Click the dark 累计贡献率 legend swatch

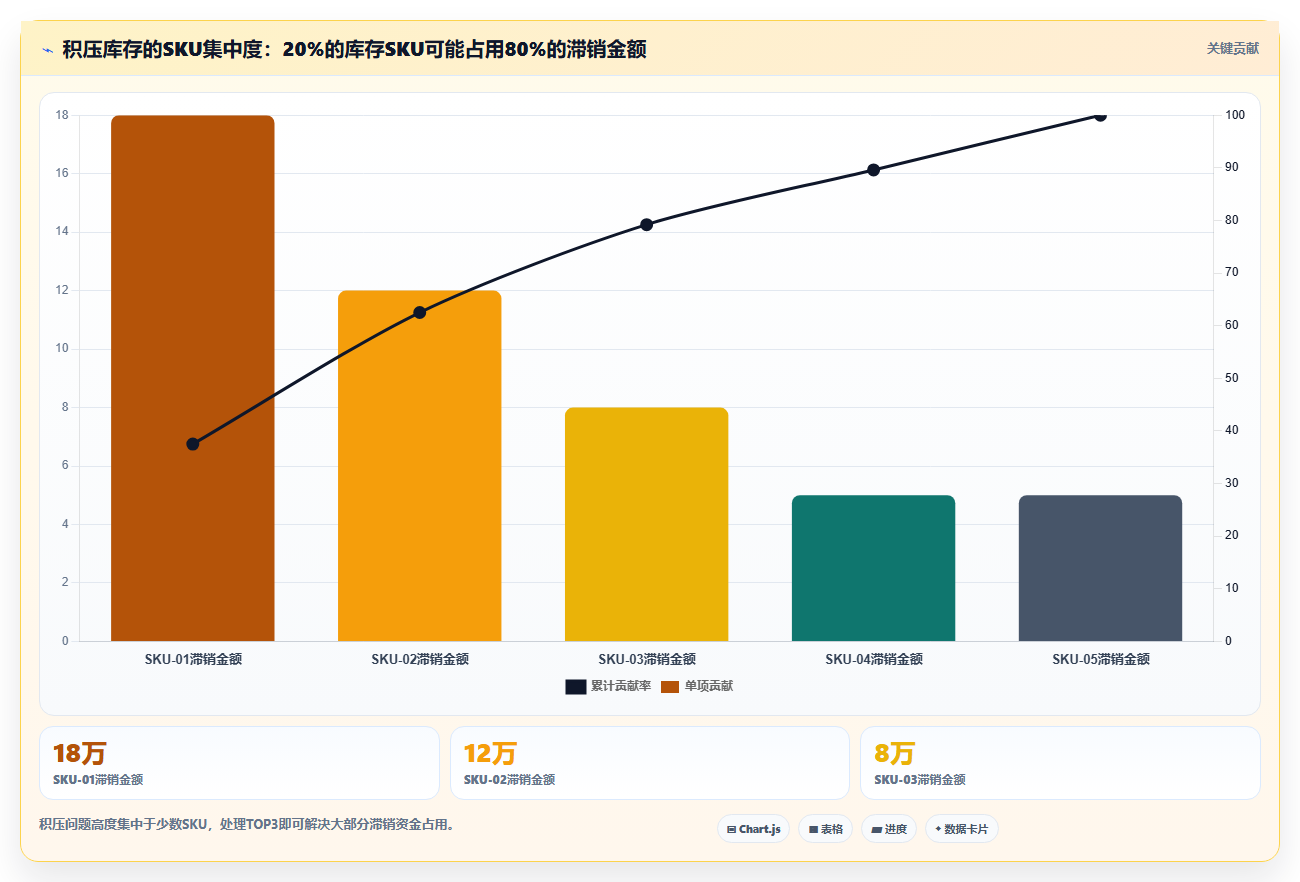tap(575, 686)
